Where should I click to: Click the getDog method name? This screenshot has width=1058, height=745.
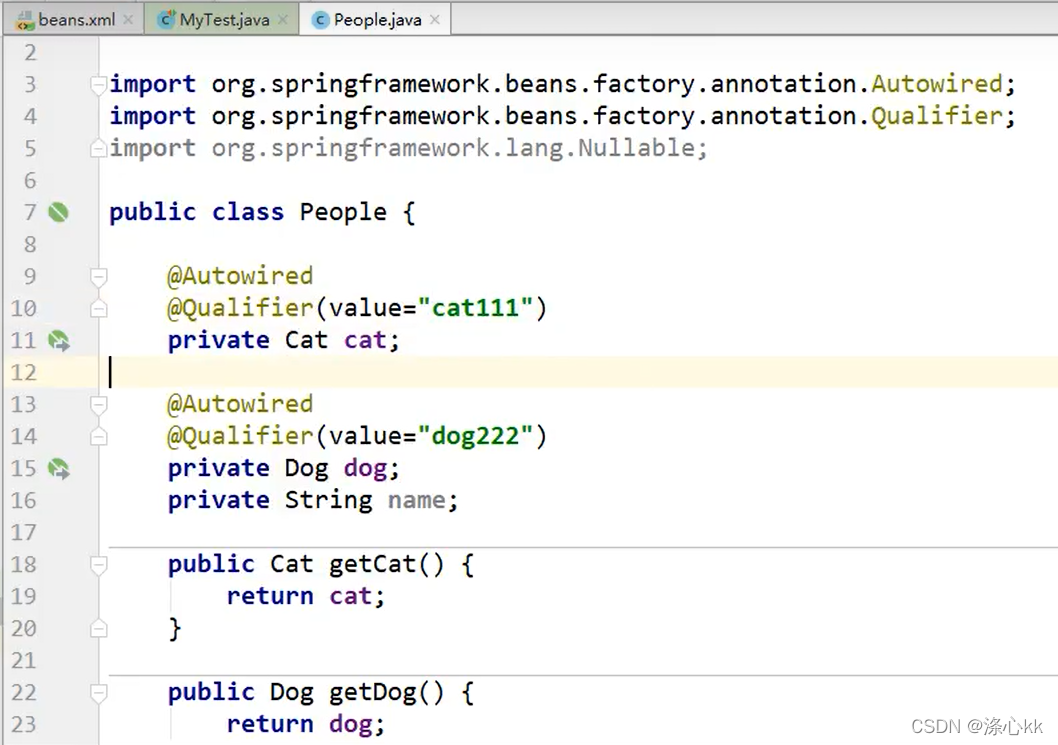(x=372, y=692)
